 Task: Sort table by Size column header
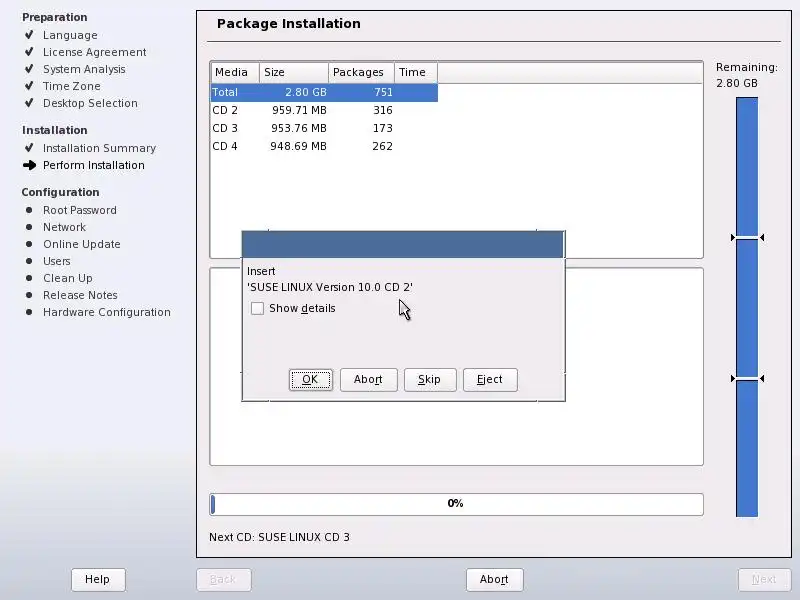294,72
